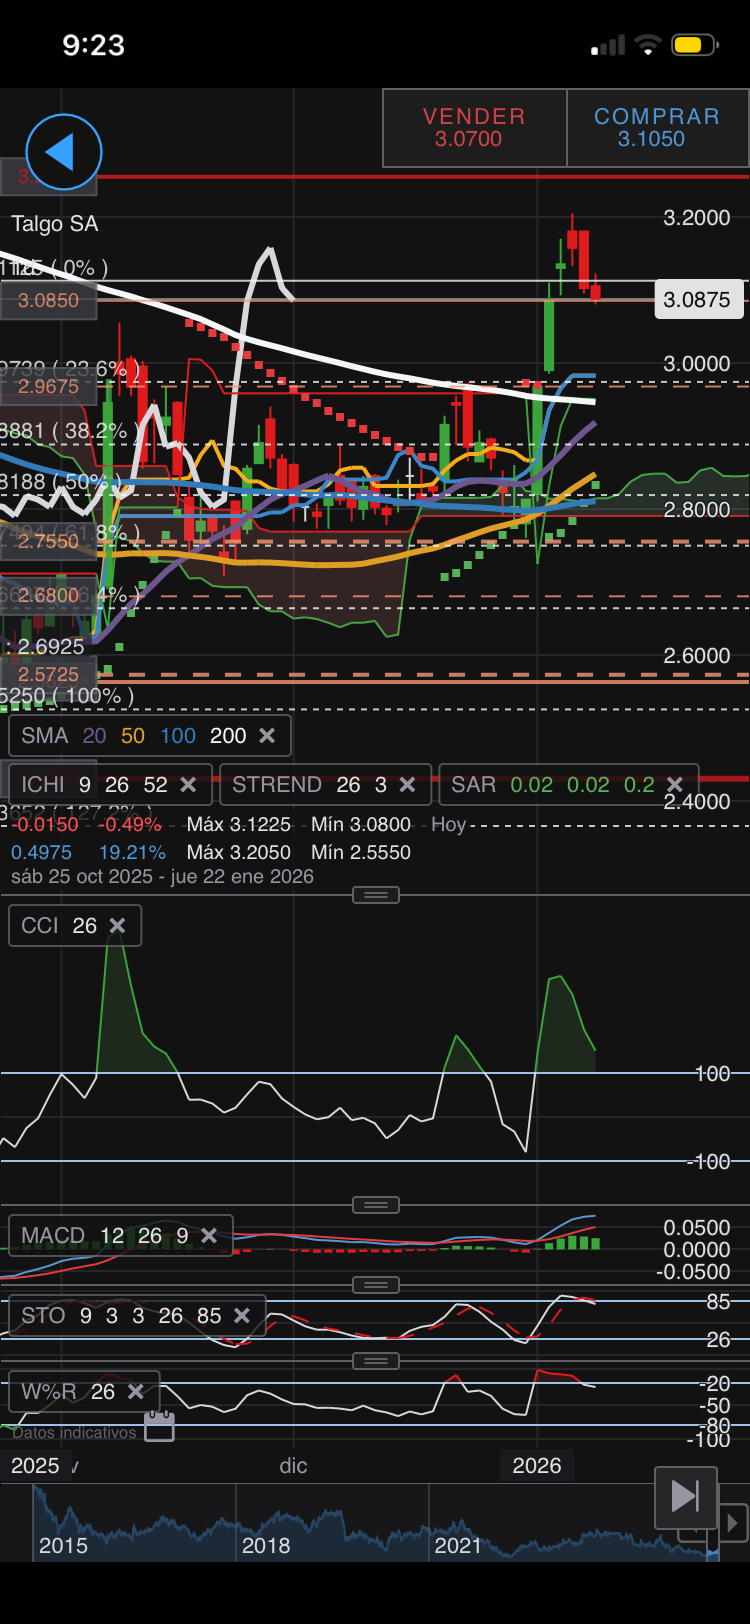Tap the Wi-Fi icon in status bar
The width and height of the screenshot is (750, 1624).
click(648, 45)
